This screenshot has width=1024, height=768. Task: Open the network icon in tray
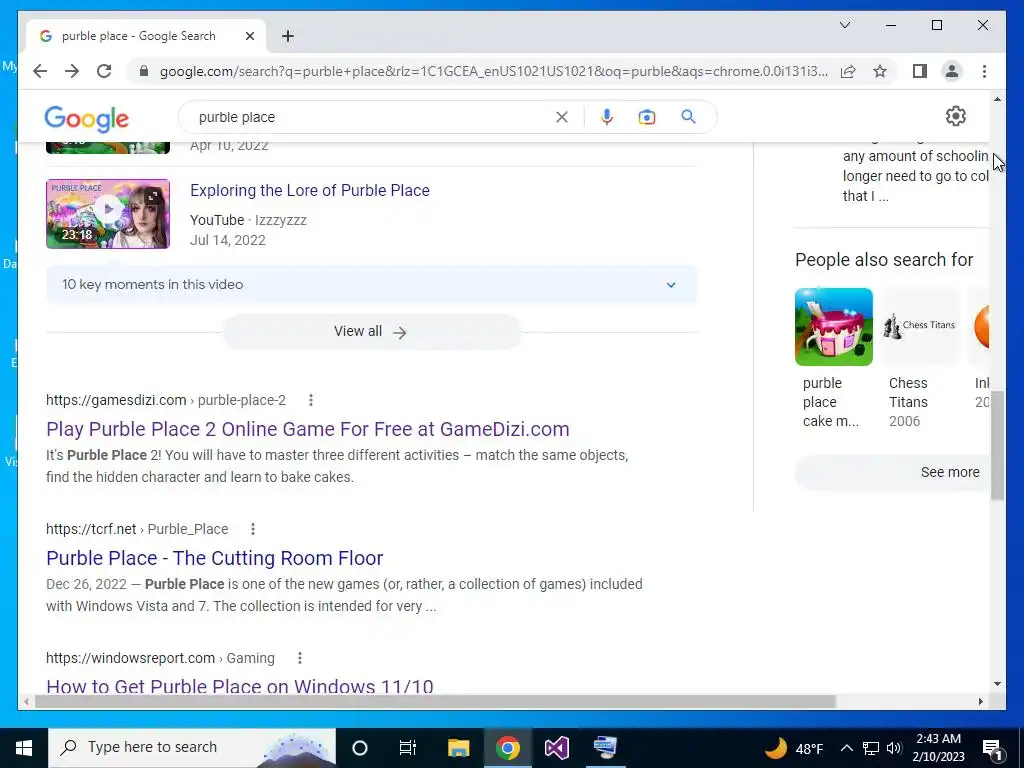pyautogui.click(x=871, y=748)
